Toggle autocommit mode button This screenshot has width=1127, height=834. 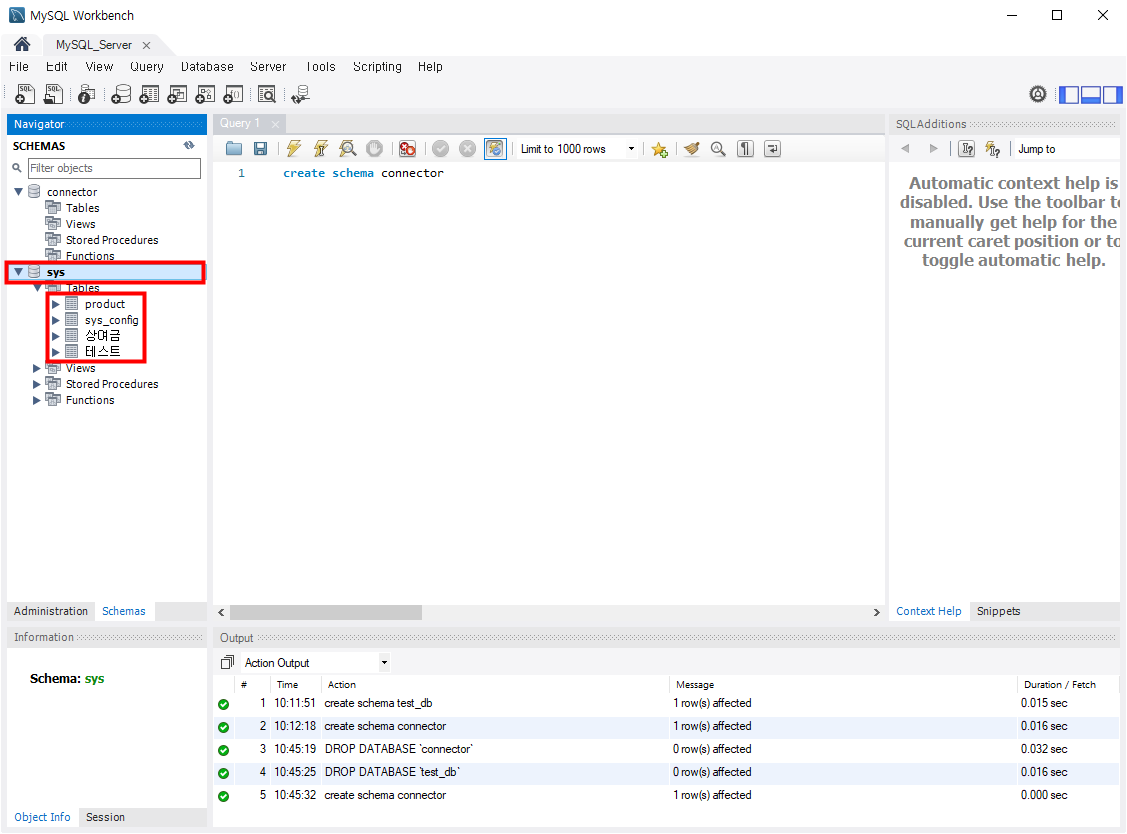(x=495, y=149)
